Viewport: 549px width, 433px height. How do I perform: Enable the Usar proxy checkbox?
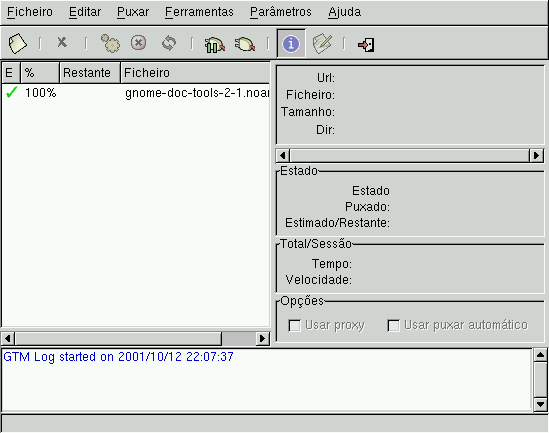[294, 326]
